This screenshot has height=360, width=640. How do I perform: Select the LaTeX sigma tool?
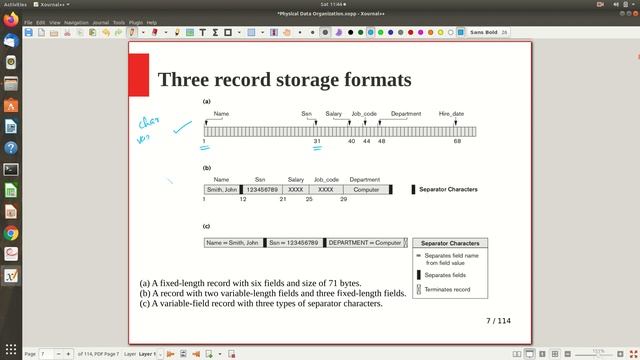click(215, 33)
